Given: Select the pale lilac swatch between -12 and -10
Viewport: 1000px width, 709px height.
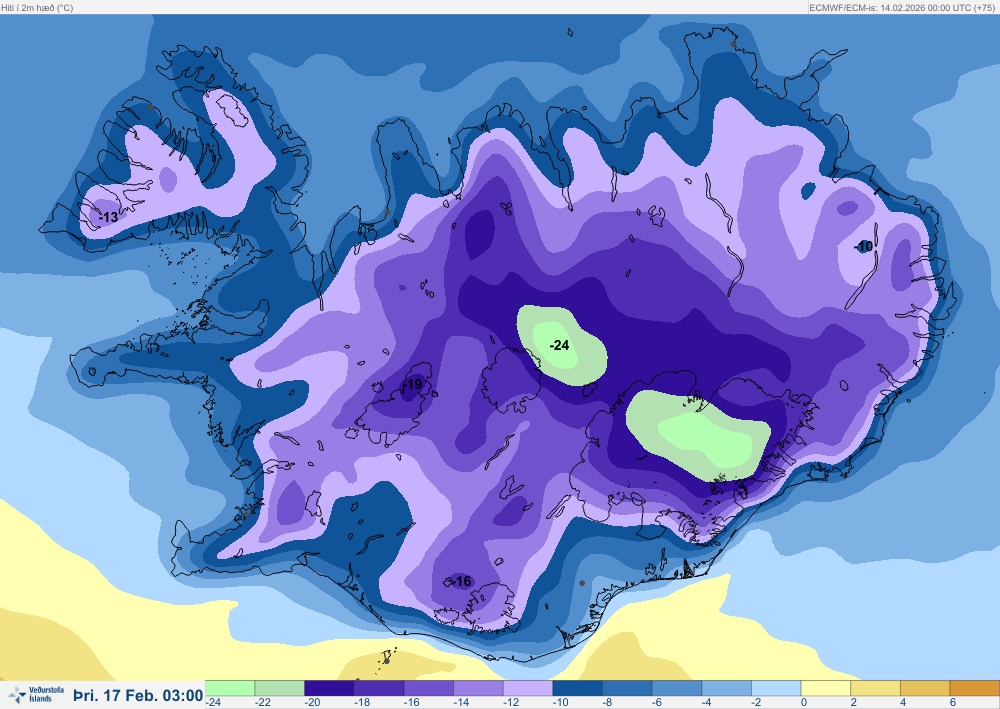Looking at the screenshot, I should tap(528, 688).
